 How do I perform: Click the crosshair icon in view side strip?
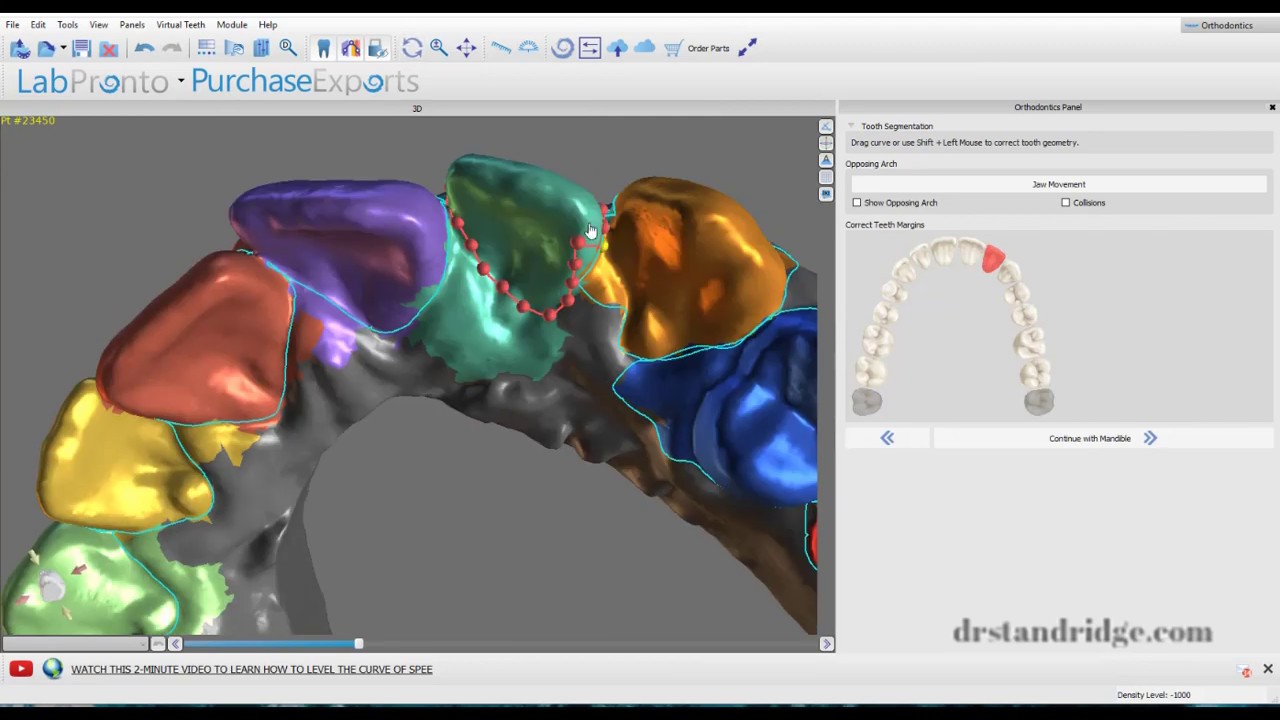click(x=826, y=143)
